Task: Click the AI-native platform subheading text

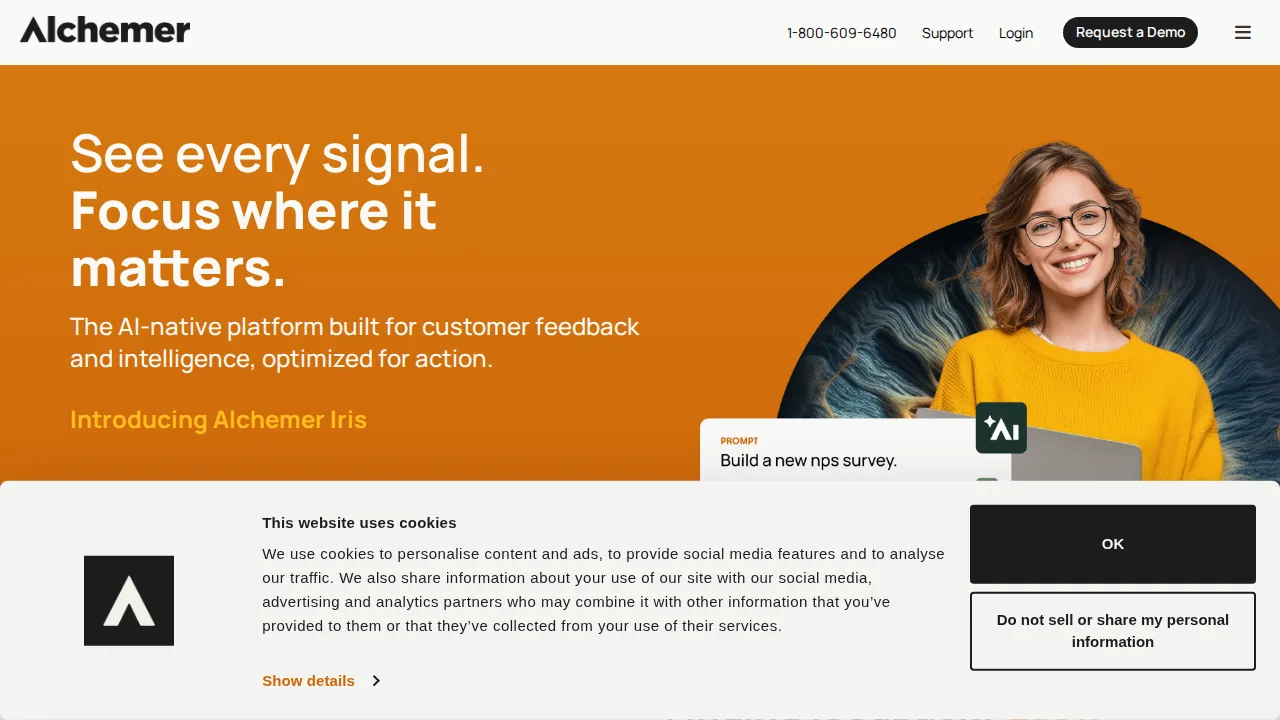Action: tap(354, 343)
